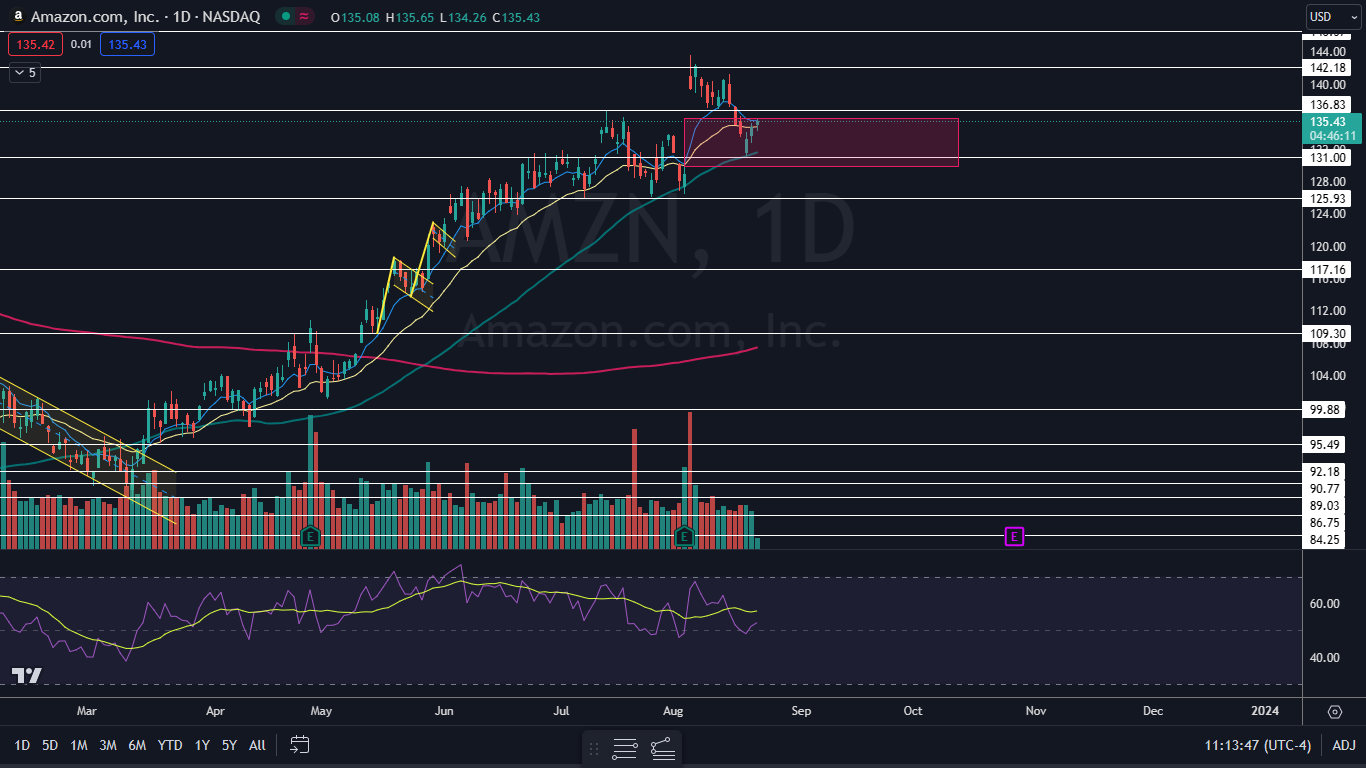Image resolution: width=1366 pixels, height=768 pixels.
Task: Click the red sell price 135.42 button
Action: tap(36, 44)
